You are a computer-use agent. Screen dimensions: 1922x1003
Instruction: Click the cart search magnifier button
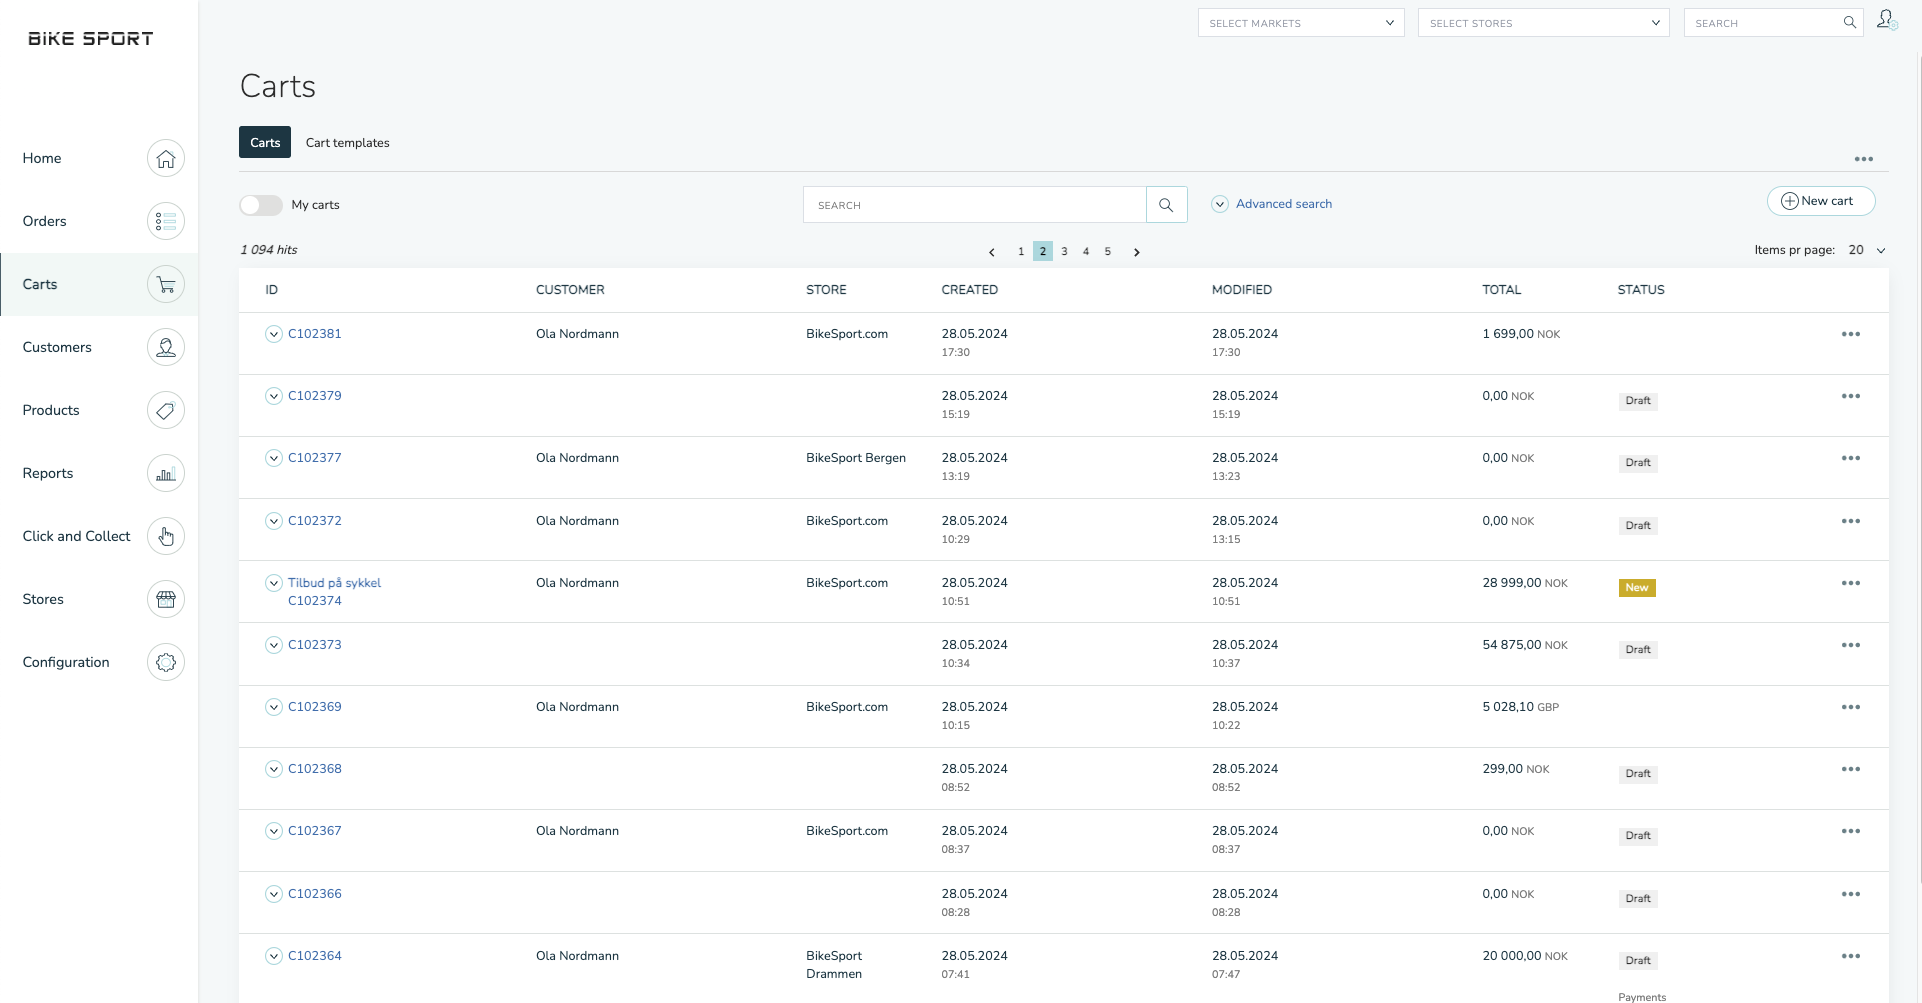click(1166, 204)
